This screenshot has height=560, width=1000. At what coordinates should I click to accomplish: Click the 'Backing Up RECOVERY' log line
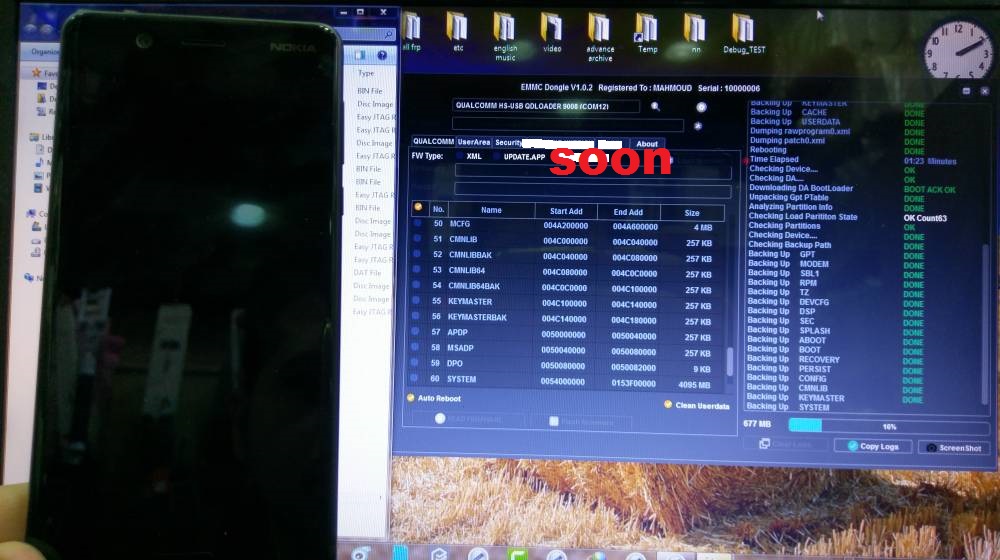793,359
